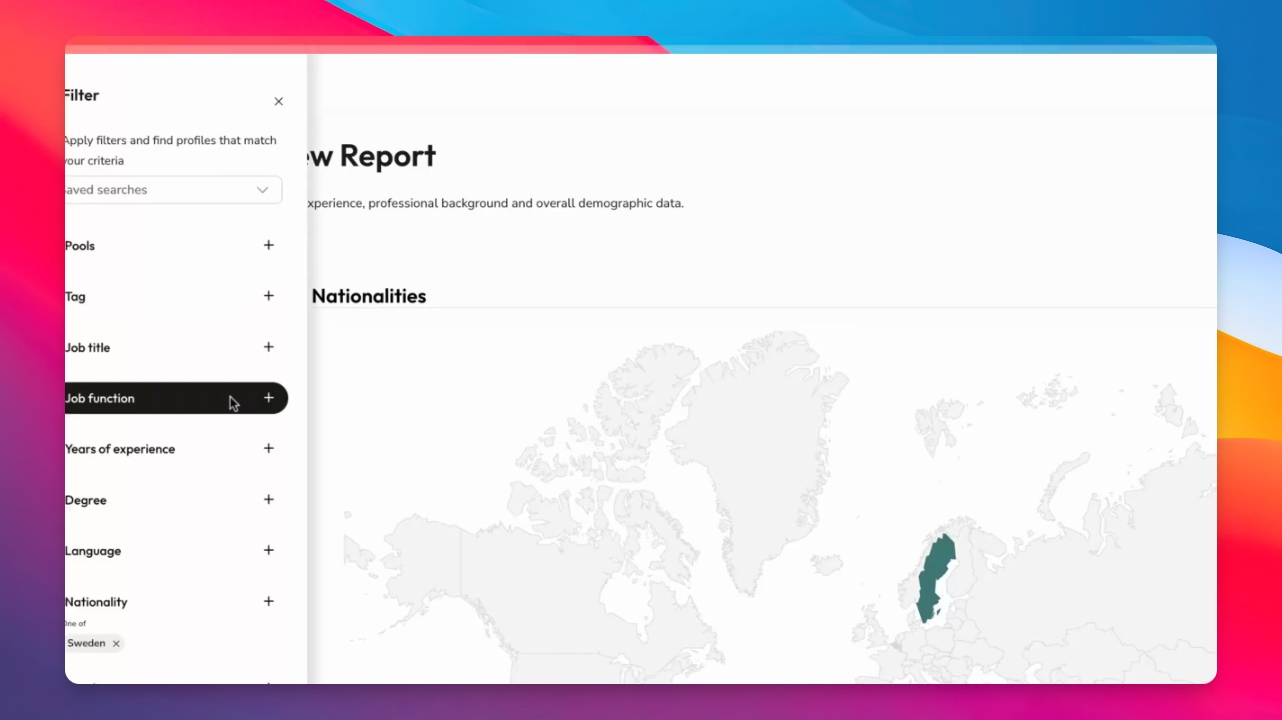
Task: Click the Job title filter label
Action: click(x=87, y=348)
